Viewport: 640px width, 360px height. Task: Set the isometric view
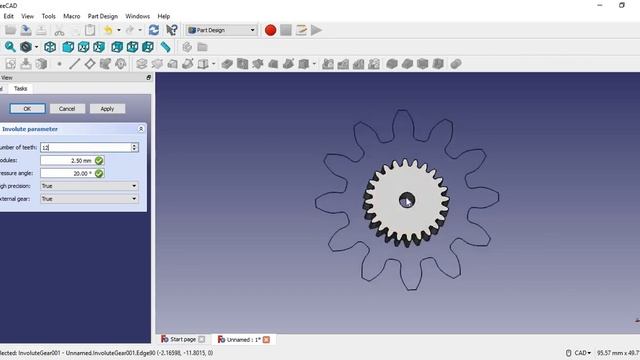[x=50, y=47]
